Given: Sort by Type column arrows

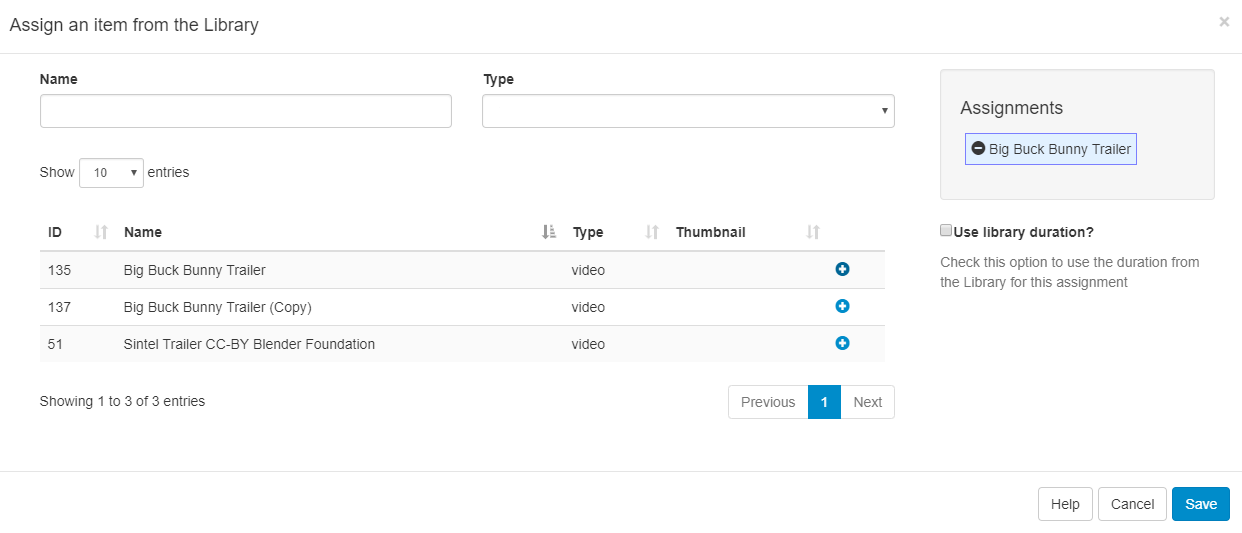Looking at the screenshot, I should click(x=652, y=232).
